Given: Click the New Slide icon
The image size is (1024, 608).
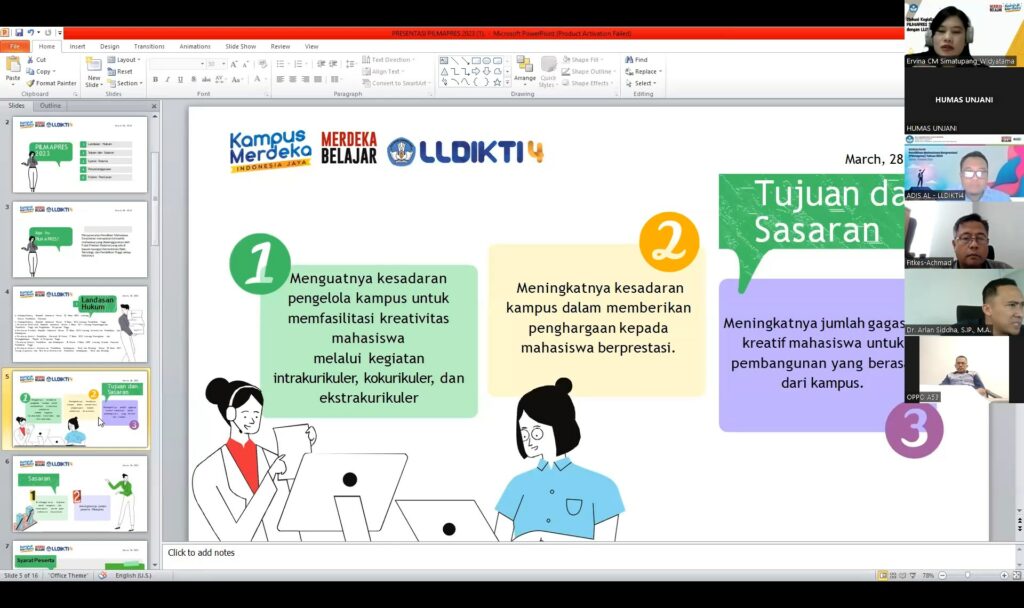Looking at the screenshot, I should [93, 65].
